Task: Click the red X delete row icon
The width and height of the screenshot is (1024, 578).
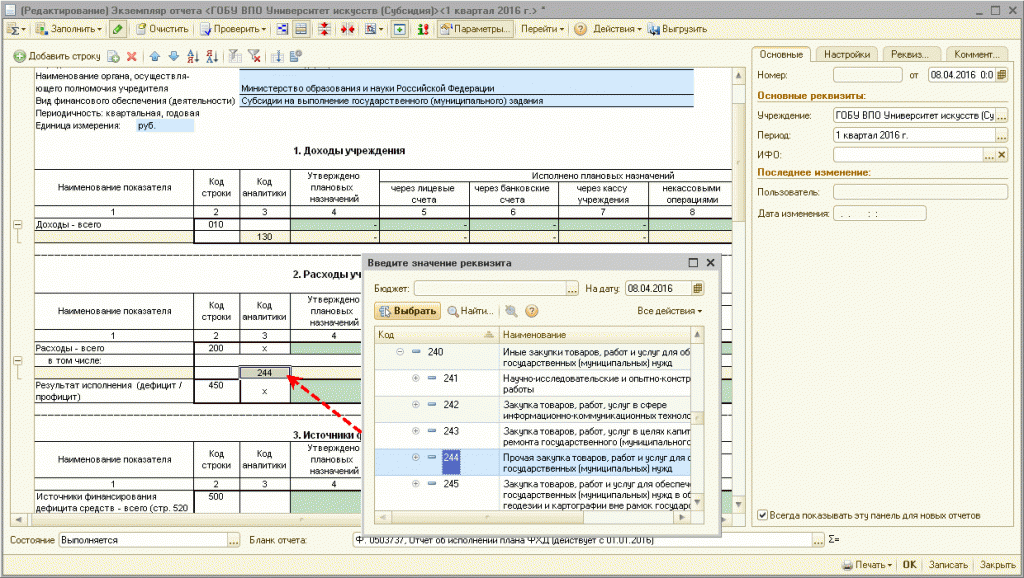Action: point(130,56)
